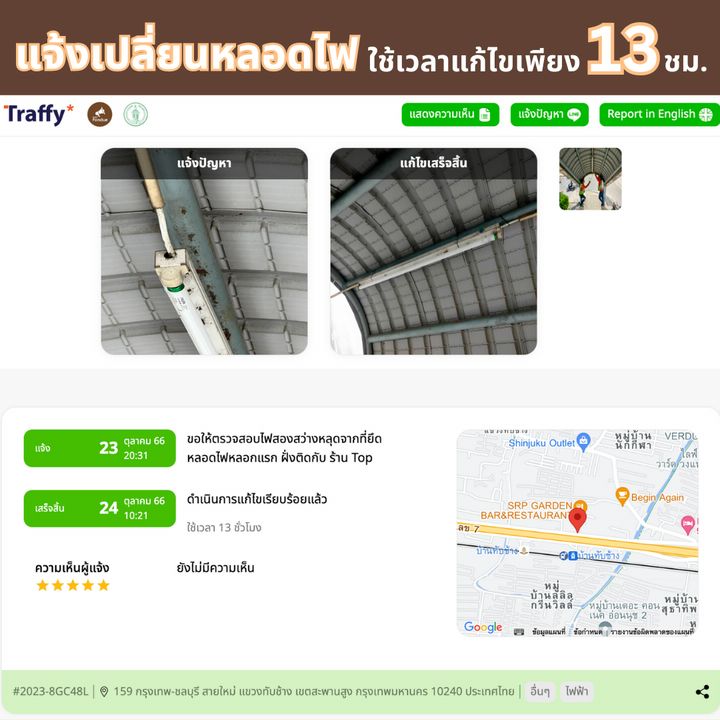Click the red map marker pin

[x=577, y=520]
